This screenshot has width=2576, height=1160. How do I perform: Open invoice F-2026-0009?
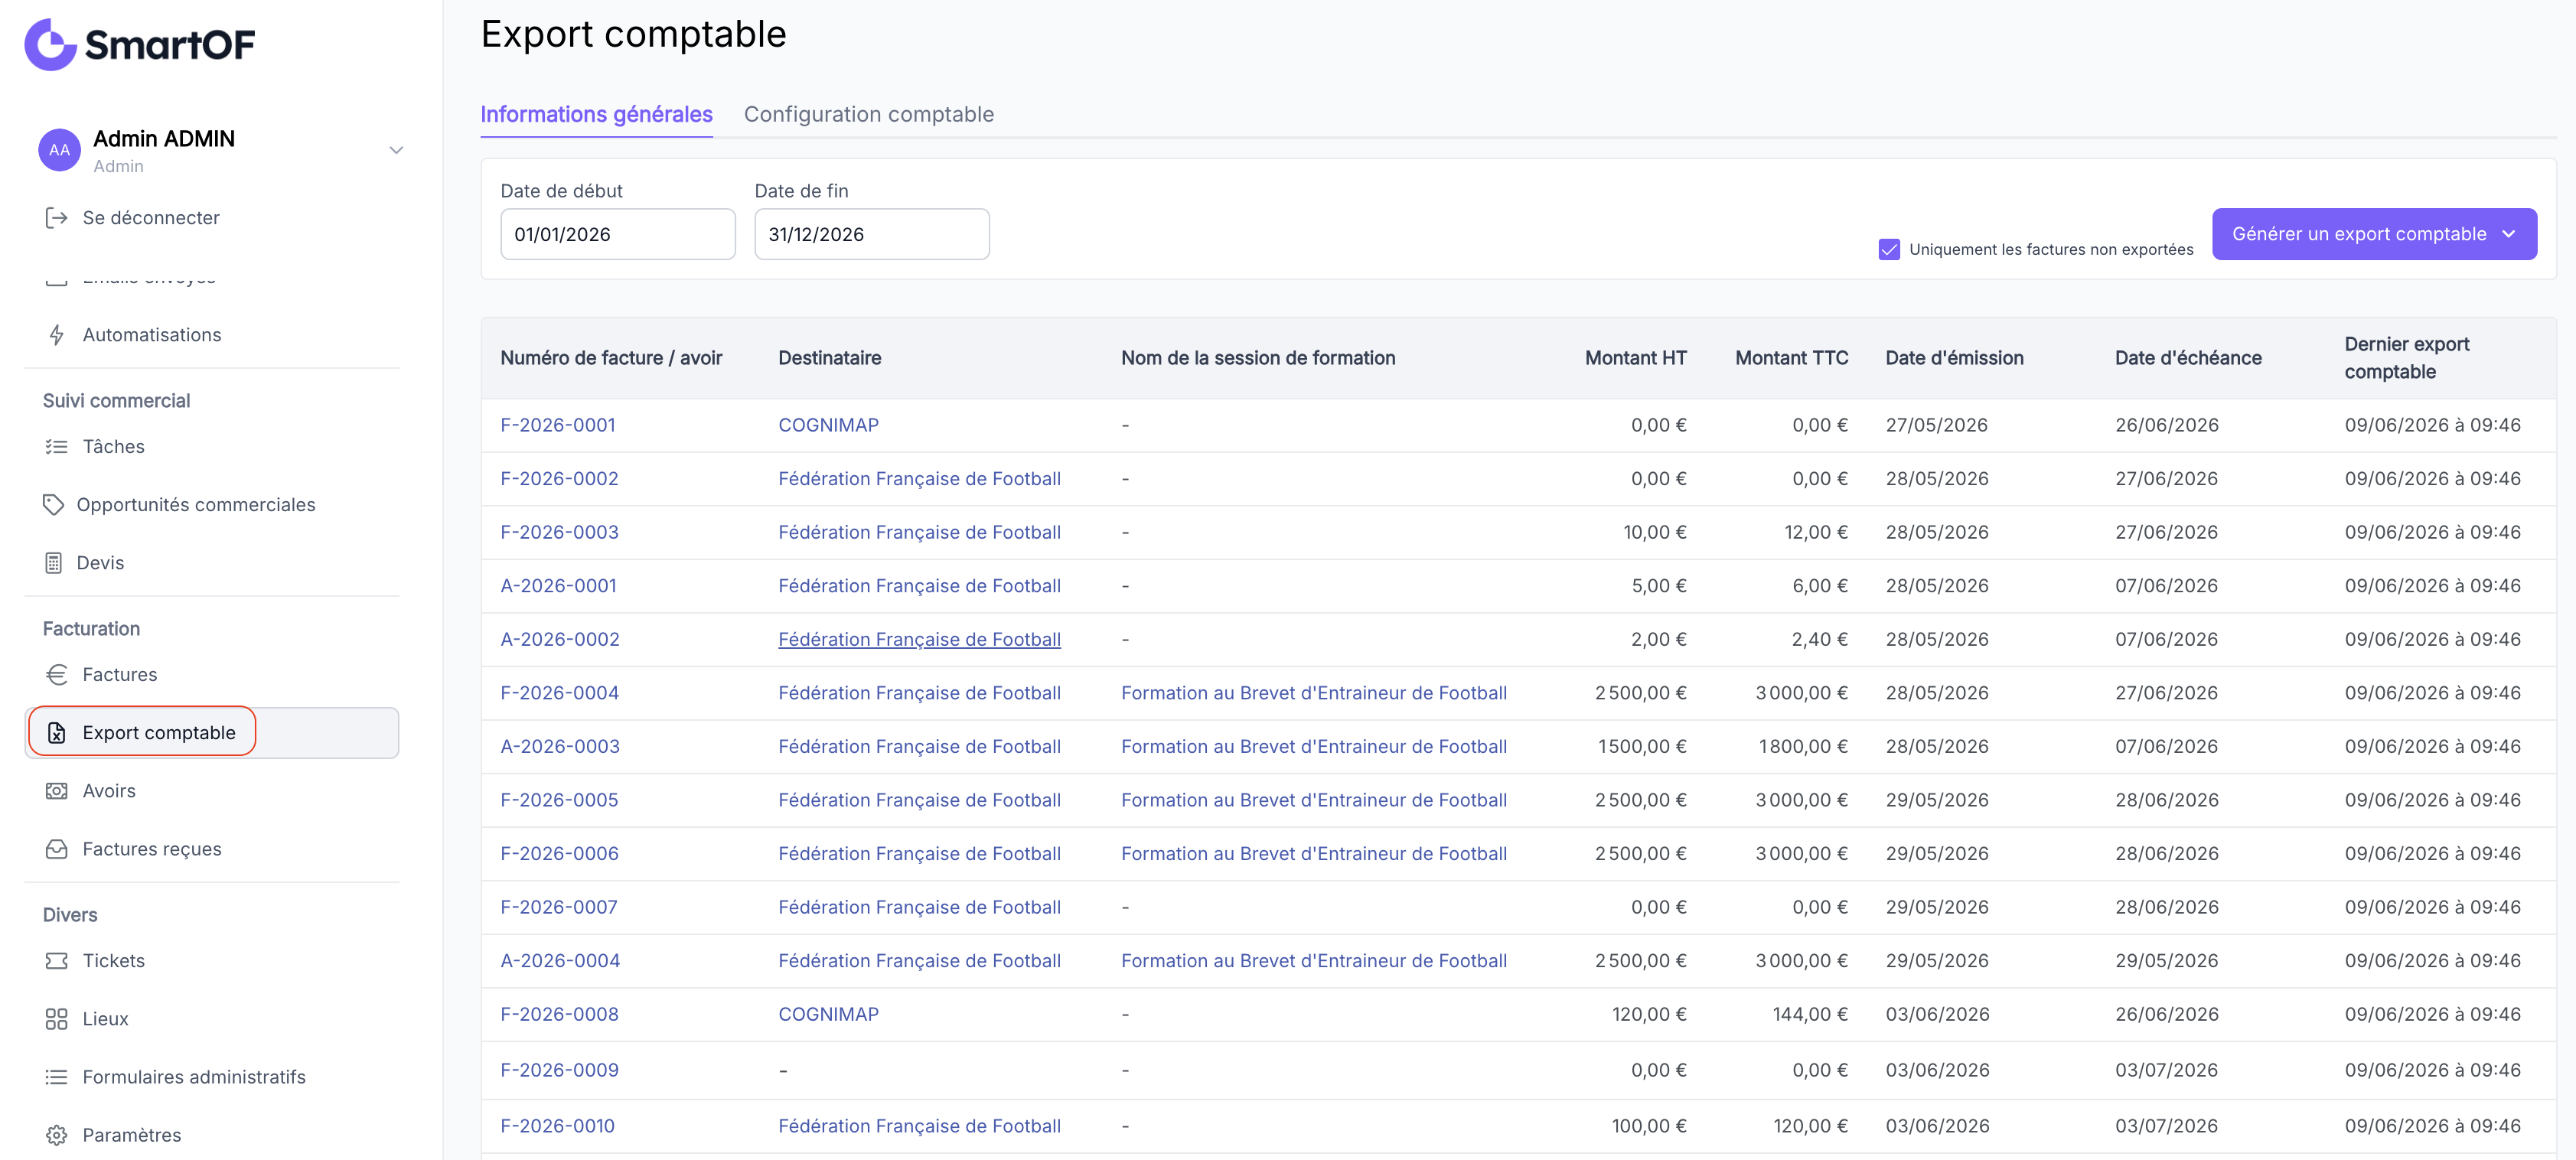pos(559,1070)
